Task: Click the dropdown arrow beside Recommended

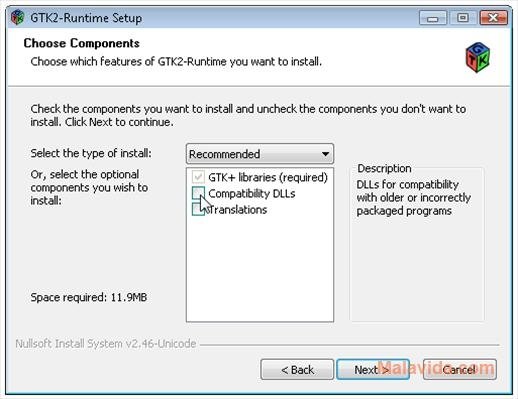Action: (325, 154)
